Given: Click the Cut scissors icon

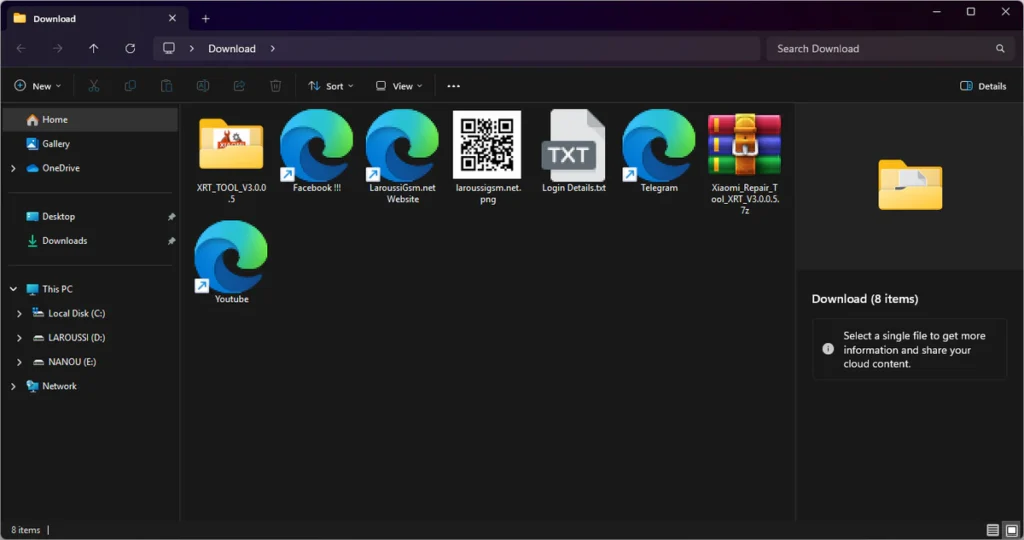Looking at the screenshot, I should click(93, 86).
